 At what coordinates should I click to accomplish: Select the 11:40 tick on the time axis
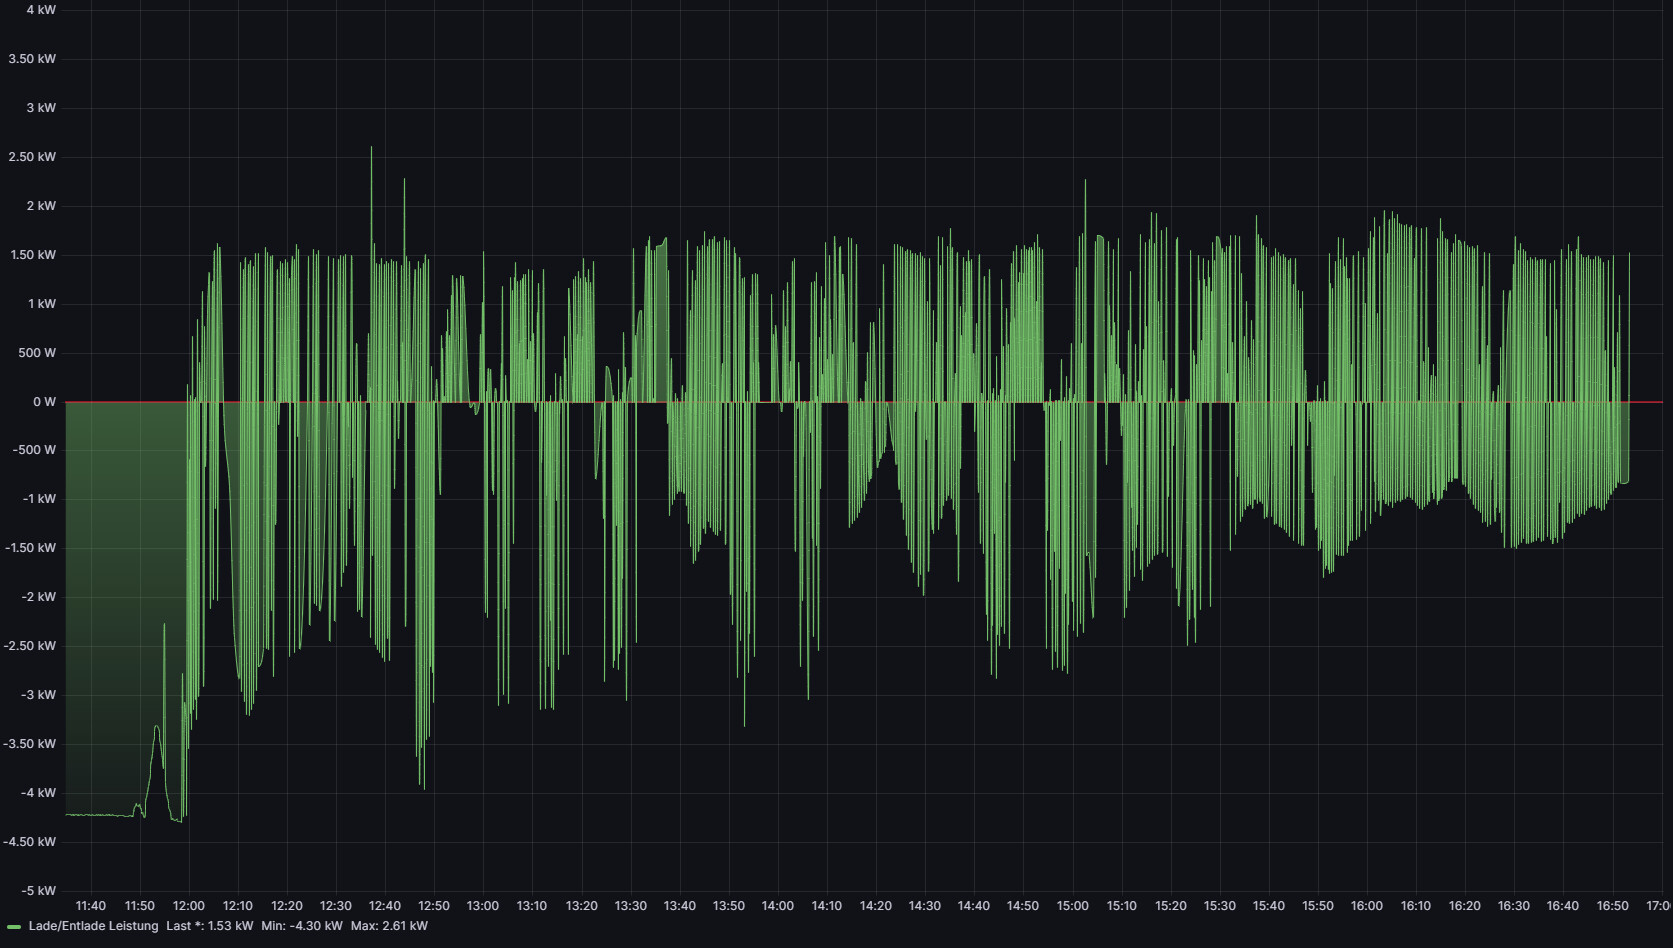click(90, 906)
